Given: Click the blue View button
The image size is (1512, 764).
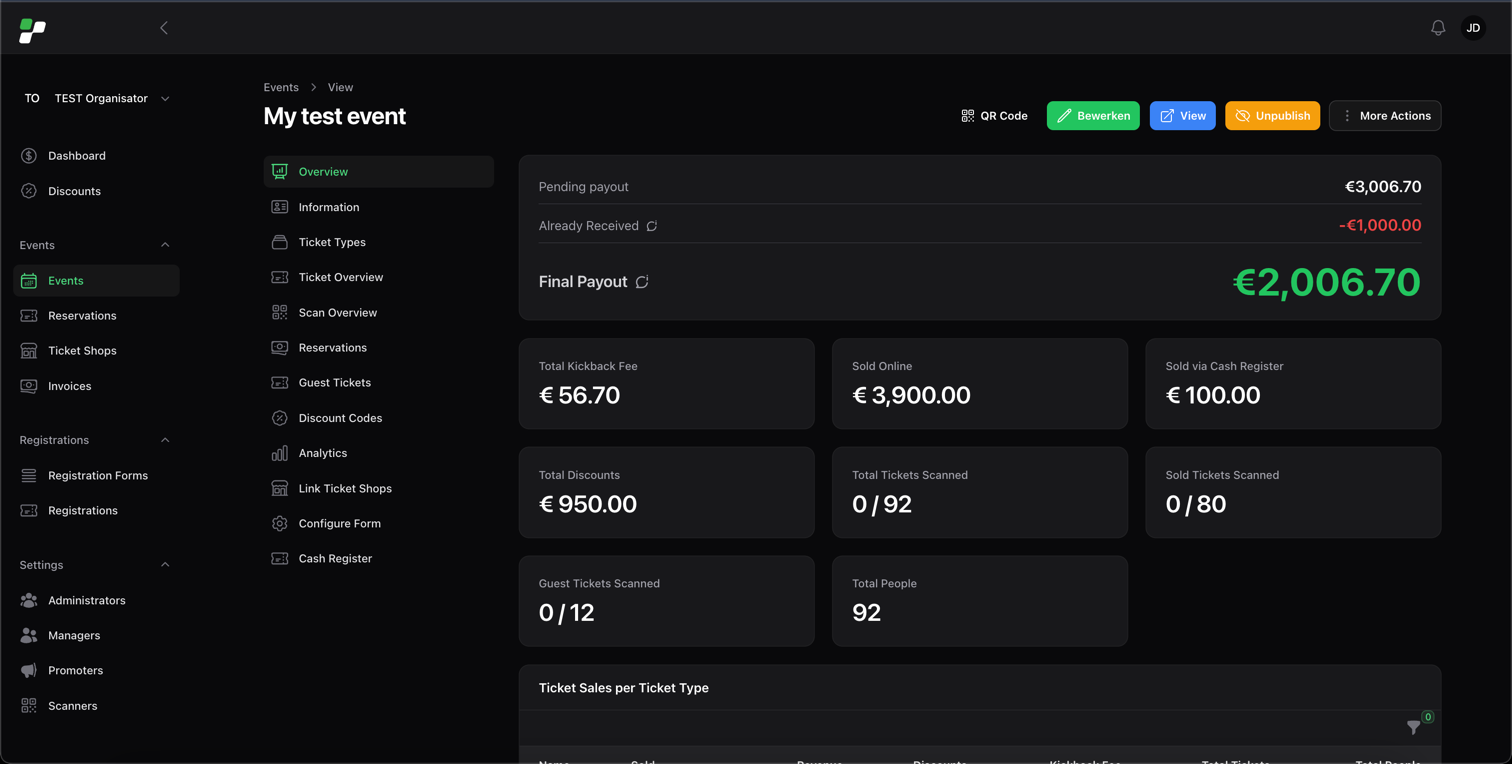Looking at the screenshot, I should [1182, 116].
